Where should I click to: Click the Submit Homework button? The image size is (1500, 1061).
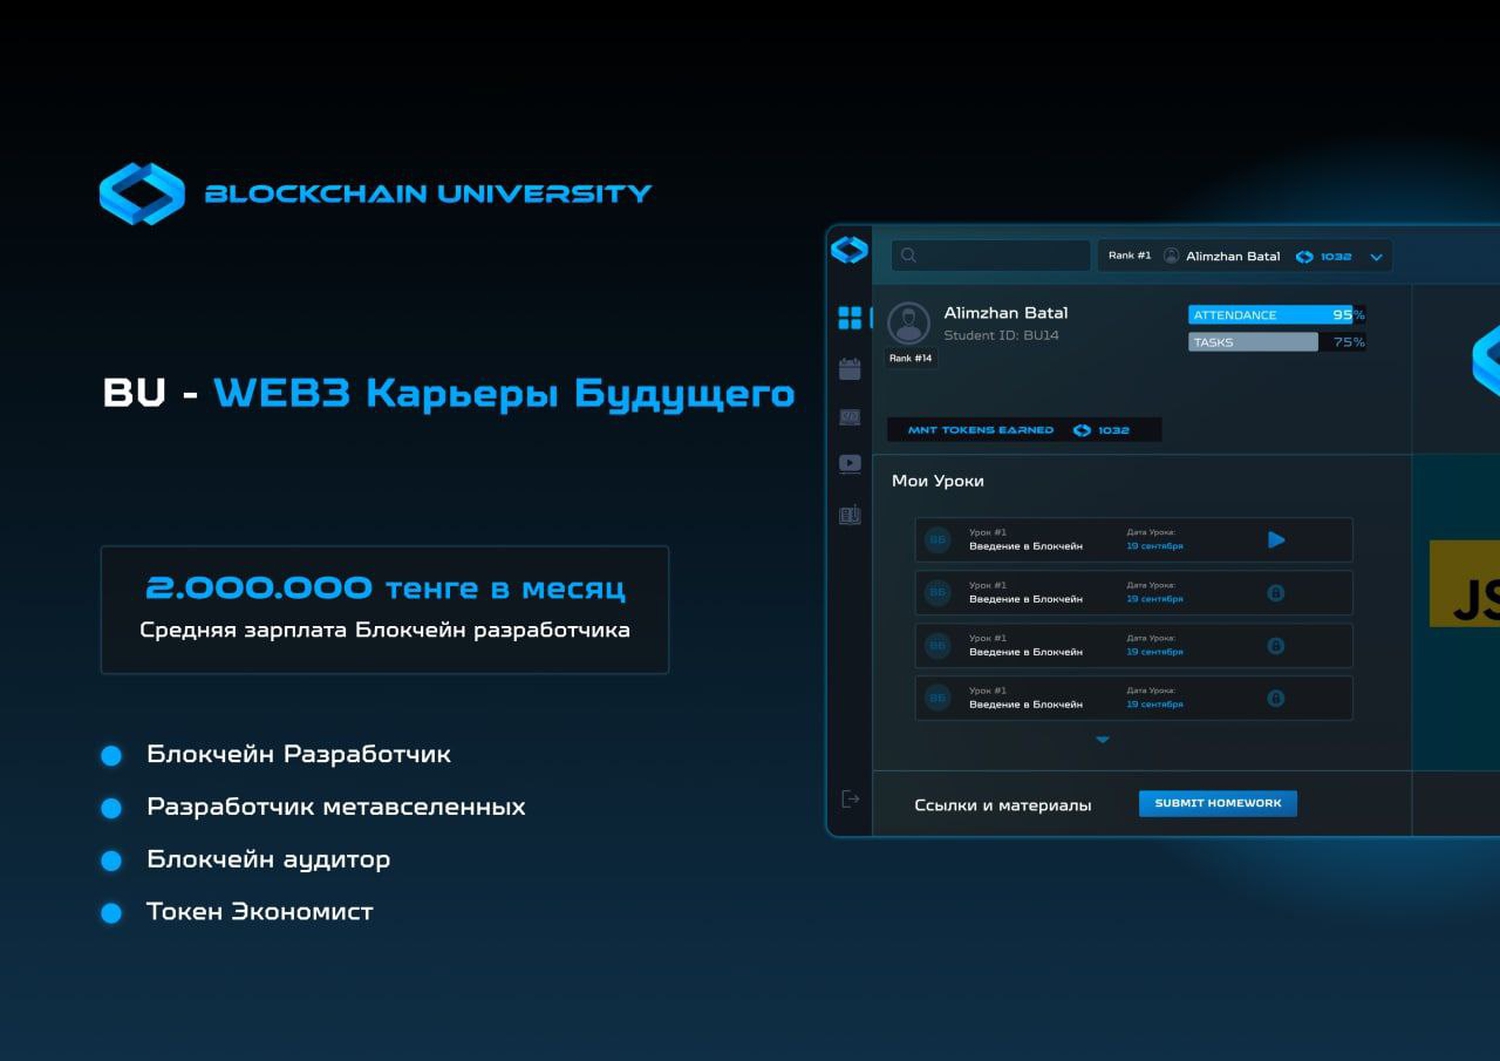[1218, 803]
